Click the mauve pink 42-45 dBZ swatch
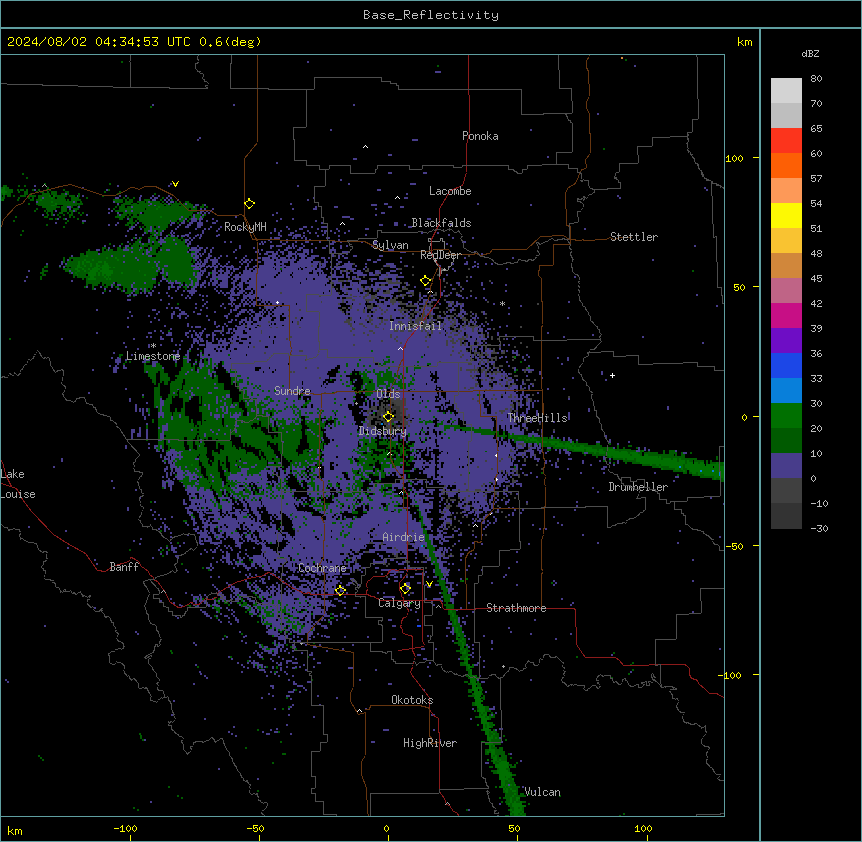The width and height of the screenshot is (862, 842). (786, 290)
